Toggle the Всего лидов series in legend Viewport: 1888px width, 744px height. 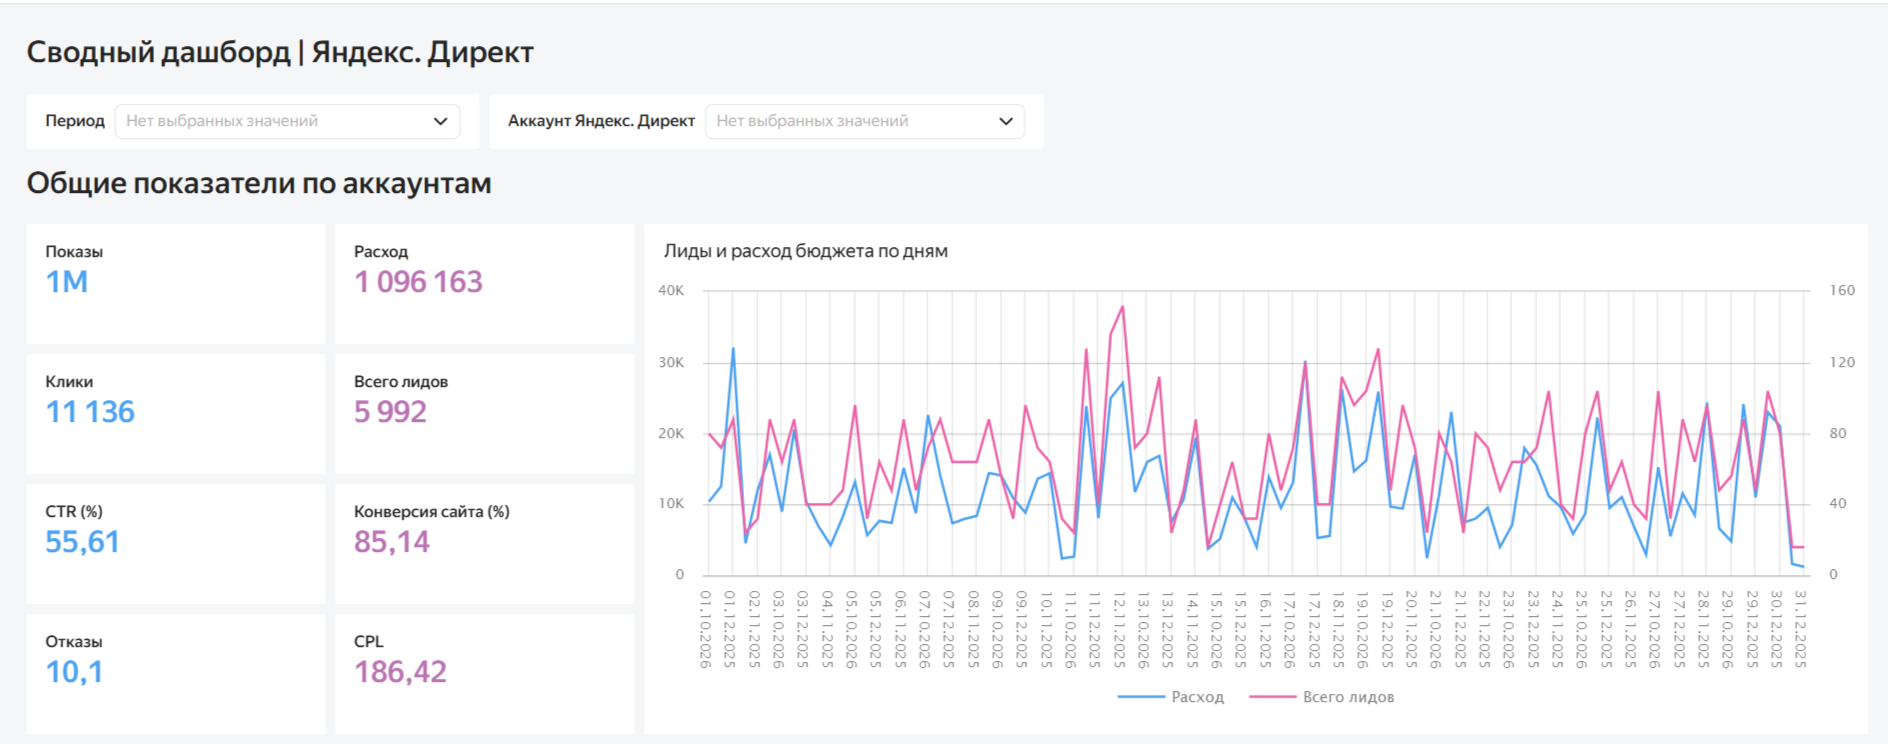(x=1347, y=697)
